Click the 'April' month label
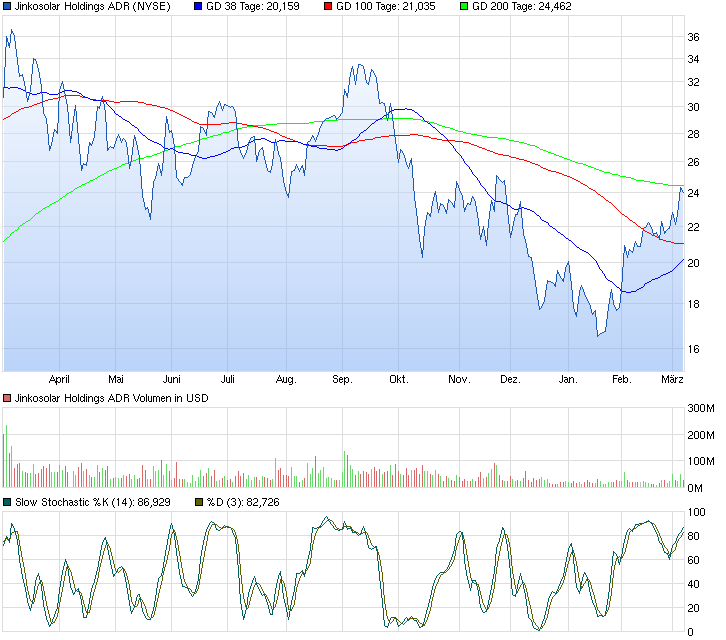The width and height of the screenshot is (726, 640). point(59,380)
